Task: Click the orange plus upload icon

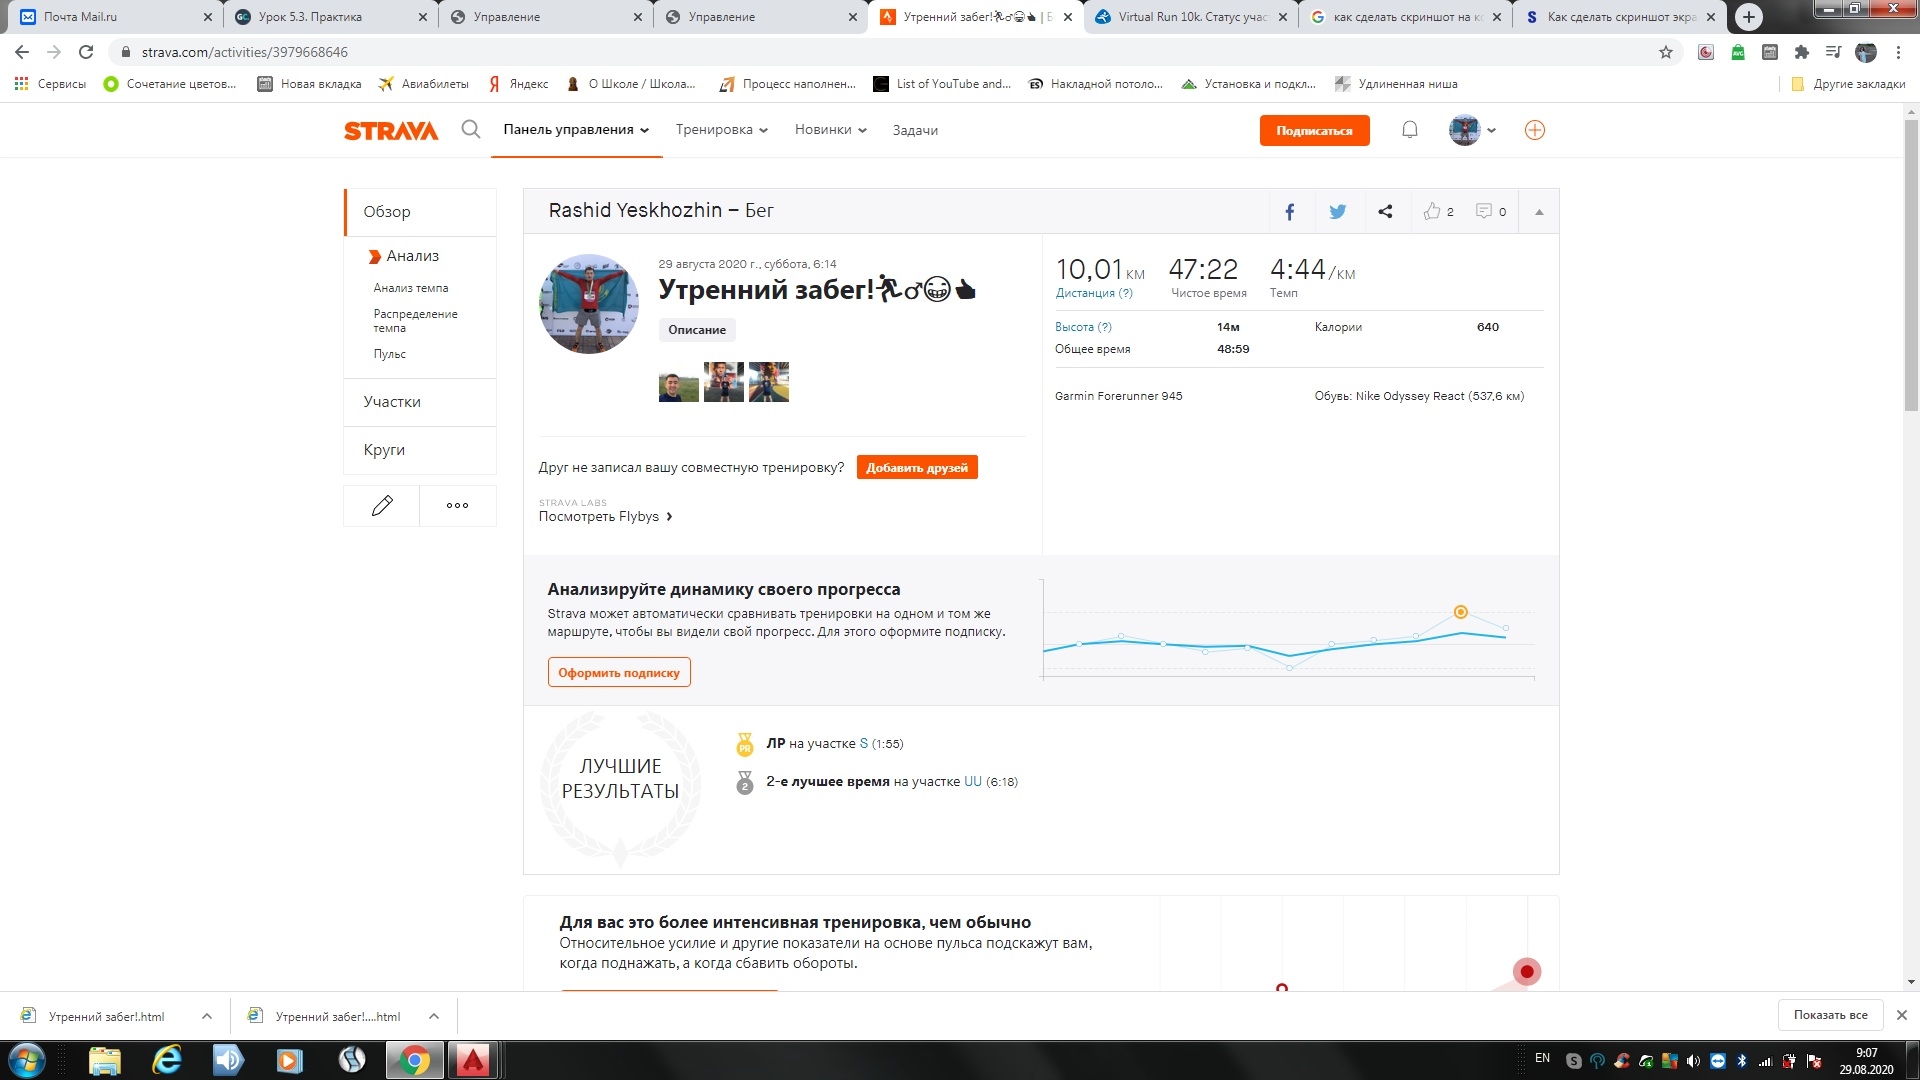Action: [x=1534, y=130]
